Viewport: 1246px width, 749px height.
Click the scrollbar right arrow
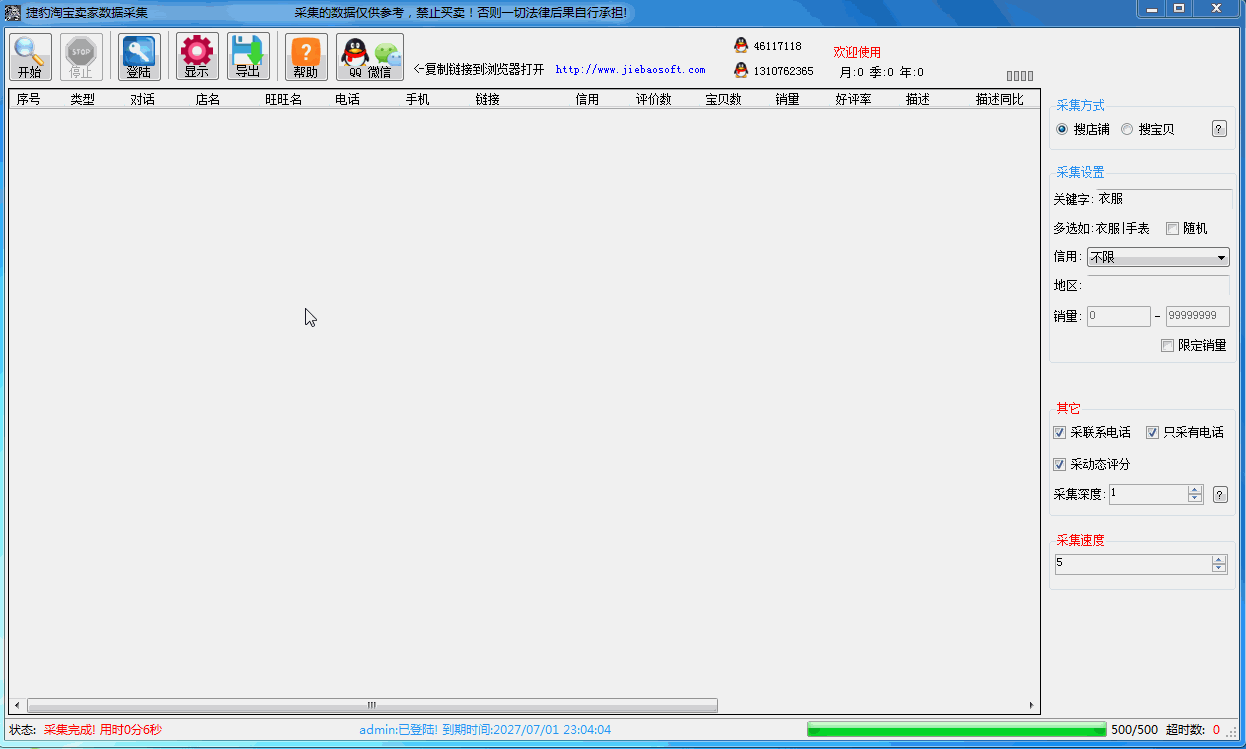click(1032, 705)
